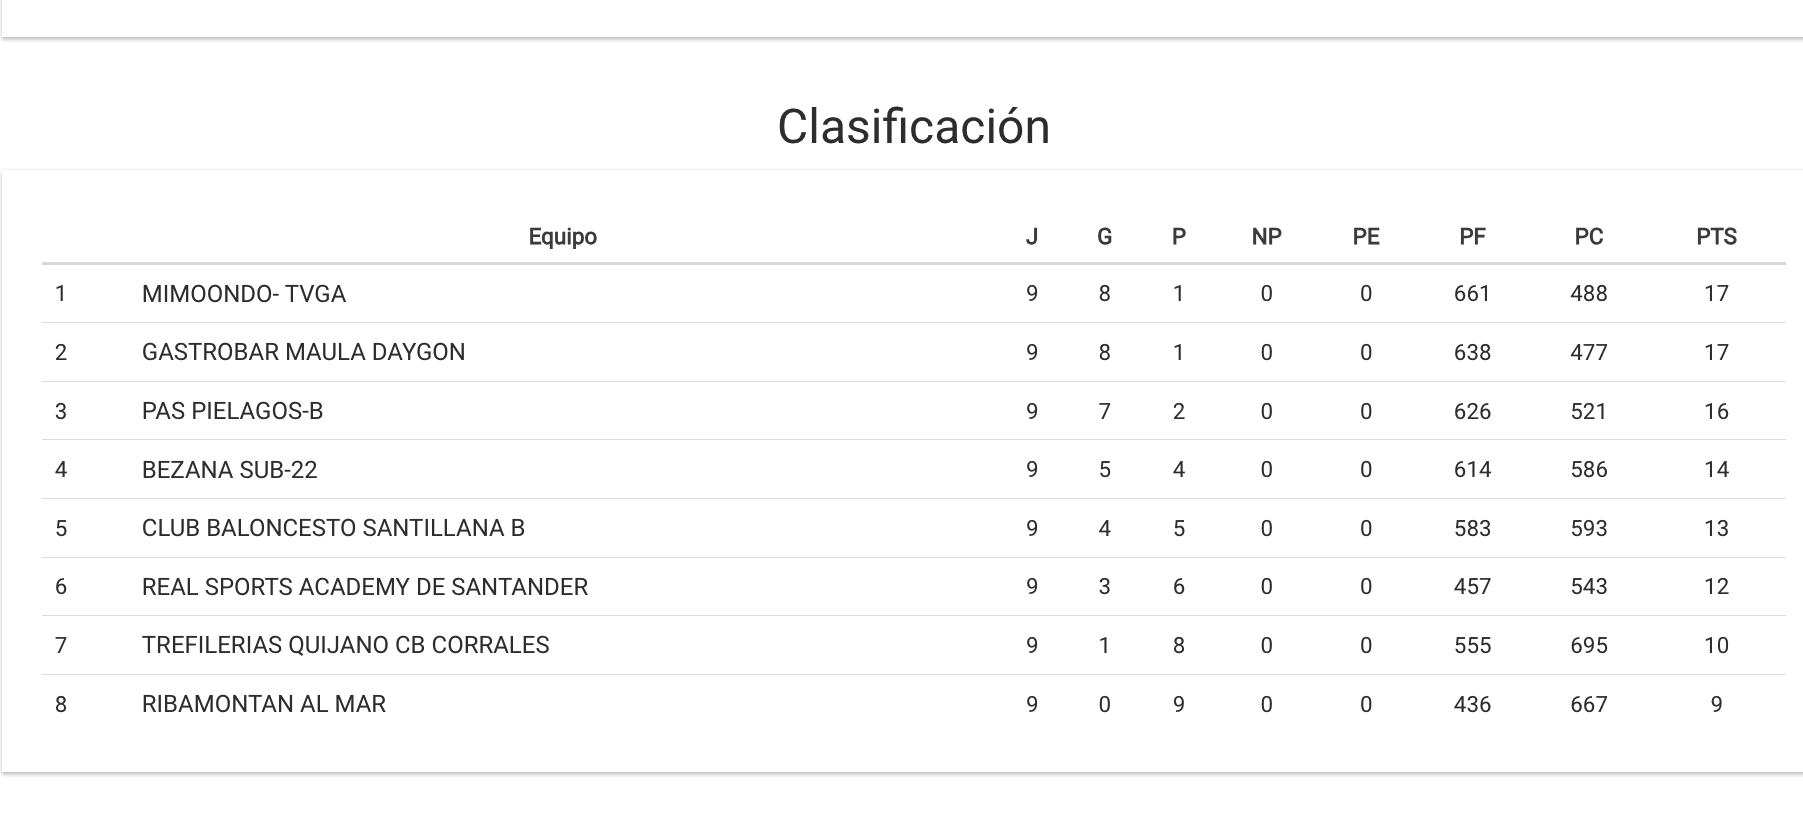1803x813 pixels.
Task: Click the PE column header
Action: (x=1365, y=237)
